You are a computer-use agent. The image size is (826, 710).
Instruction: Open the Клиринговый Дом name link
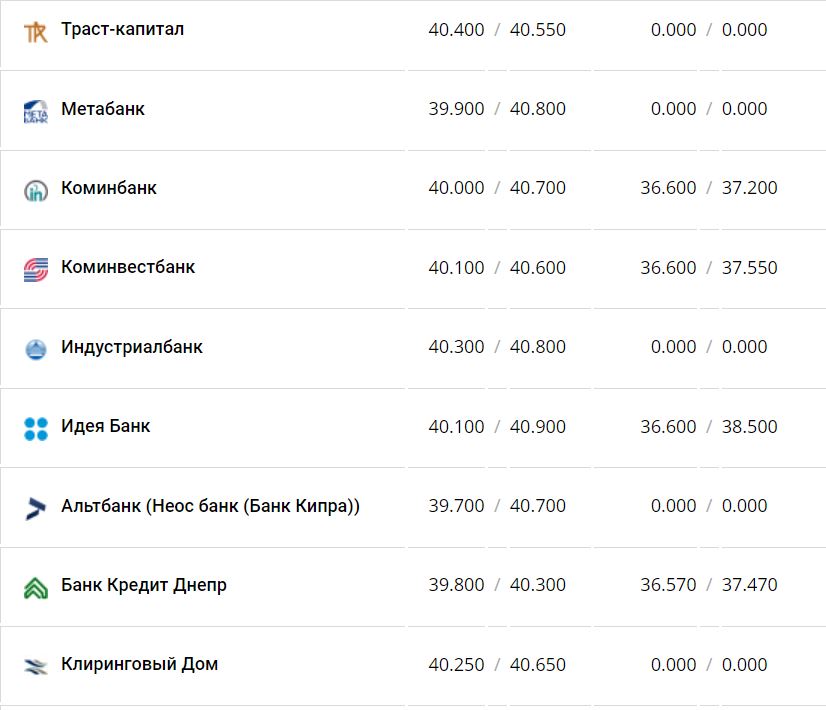(x=139, y=664)
